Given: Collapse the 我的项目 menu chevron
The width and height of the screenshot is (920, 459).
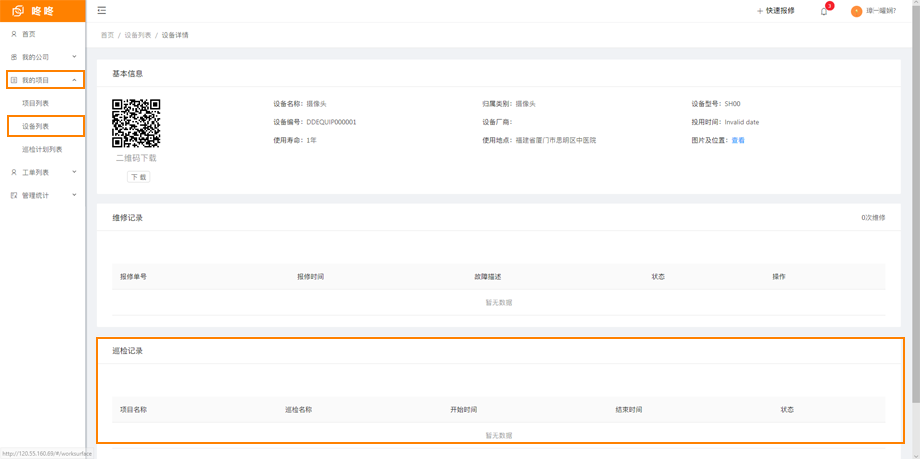Looking at the screenshot, I should point(74,80).
